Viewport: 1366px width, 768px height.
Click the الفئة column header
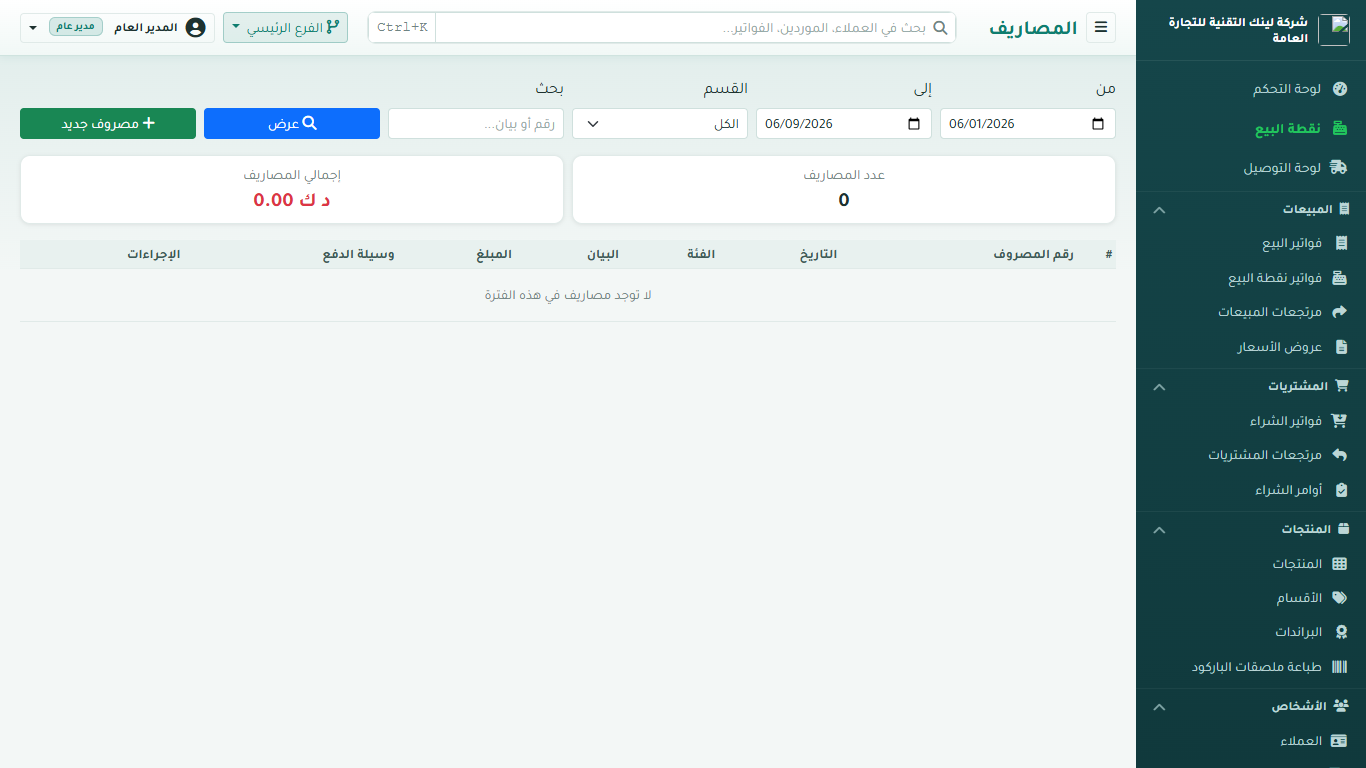pyautogui.click(x=701, y=254)
